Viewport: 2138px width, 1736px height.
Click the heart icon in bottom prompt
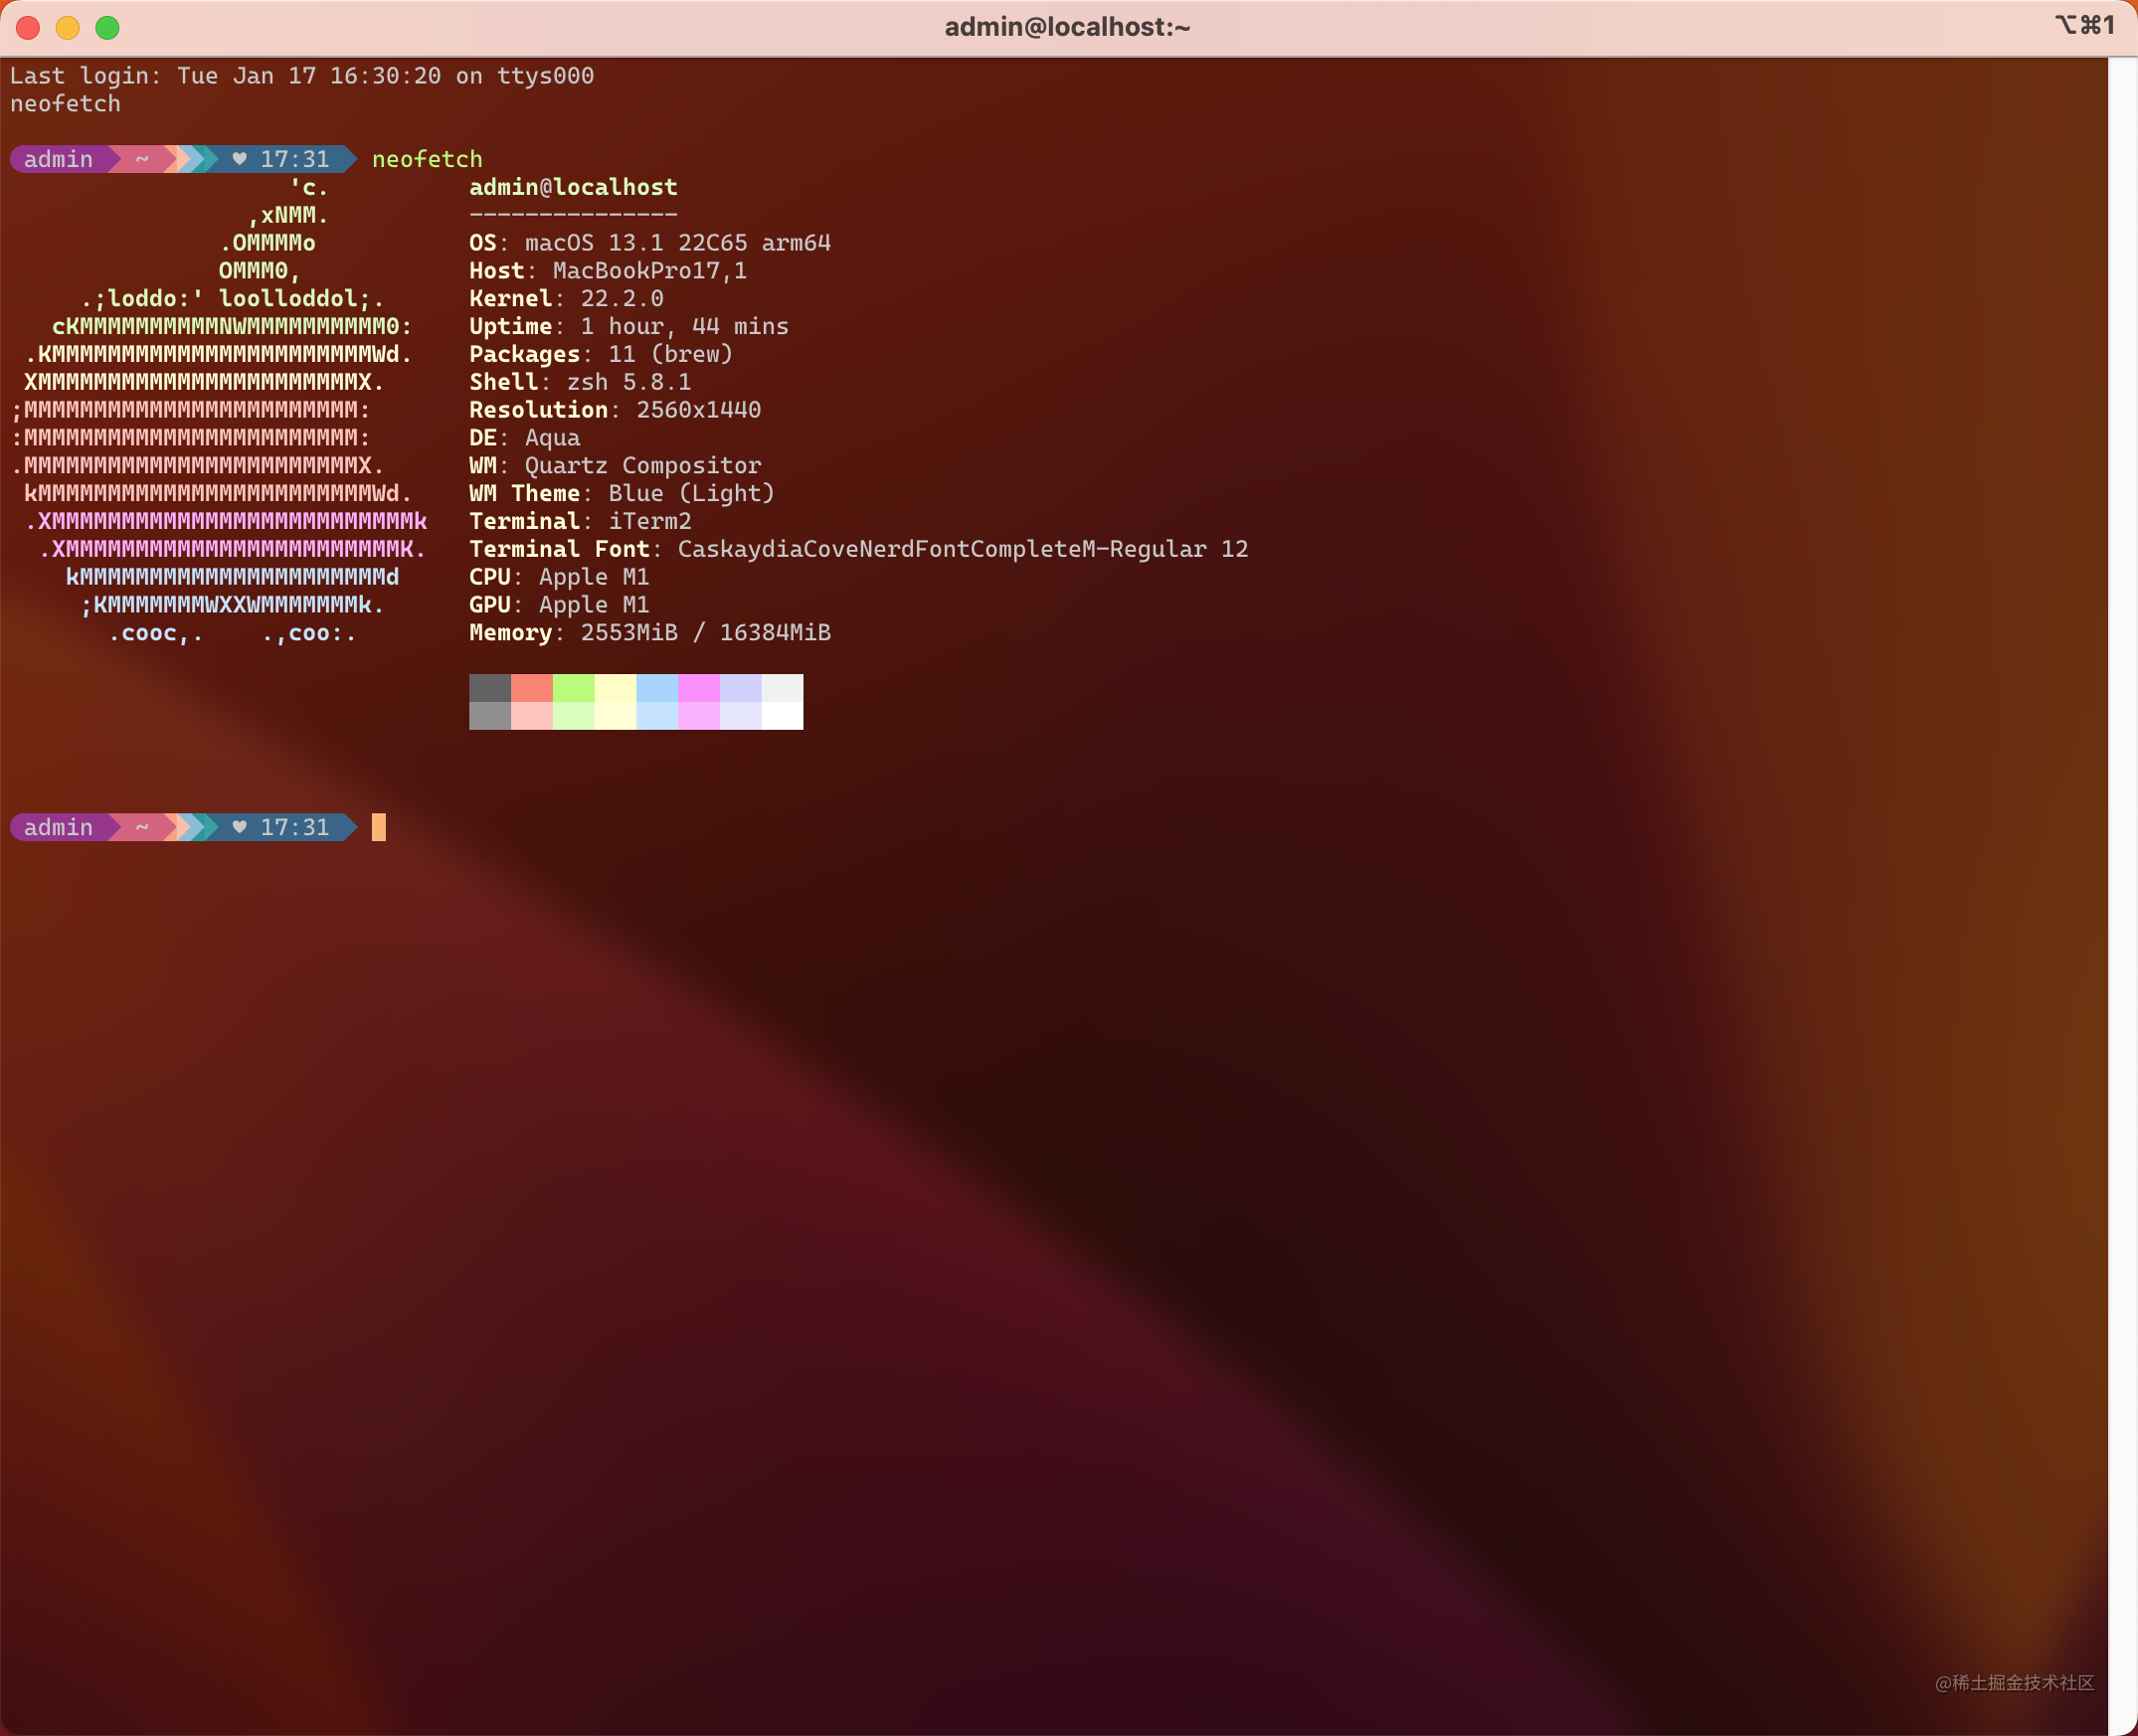(x=239, y=827)
